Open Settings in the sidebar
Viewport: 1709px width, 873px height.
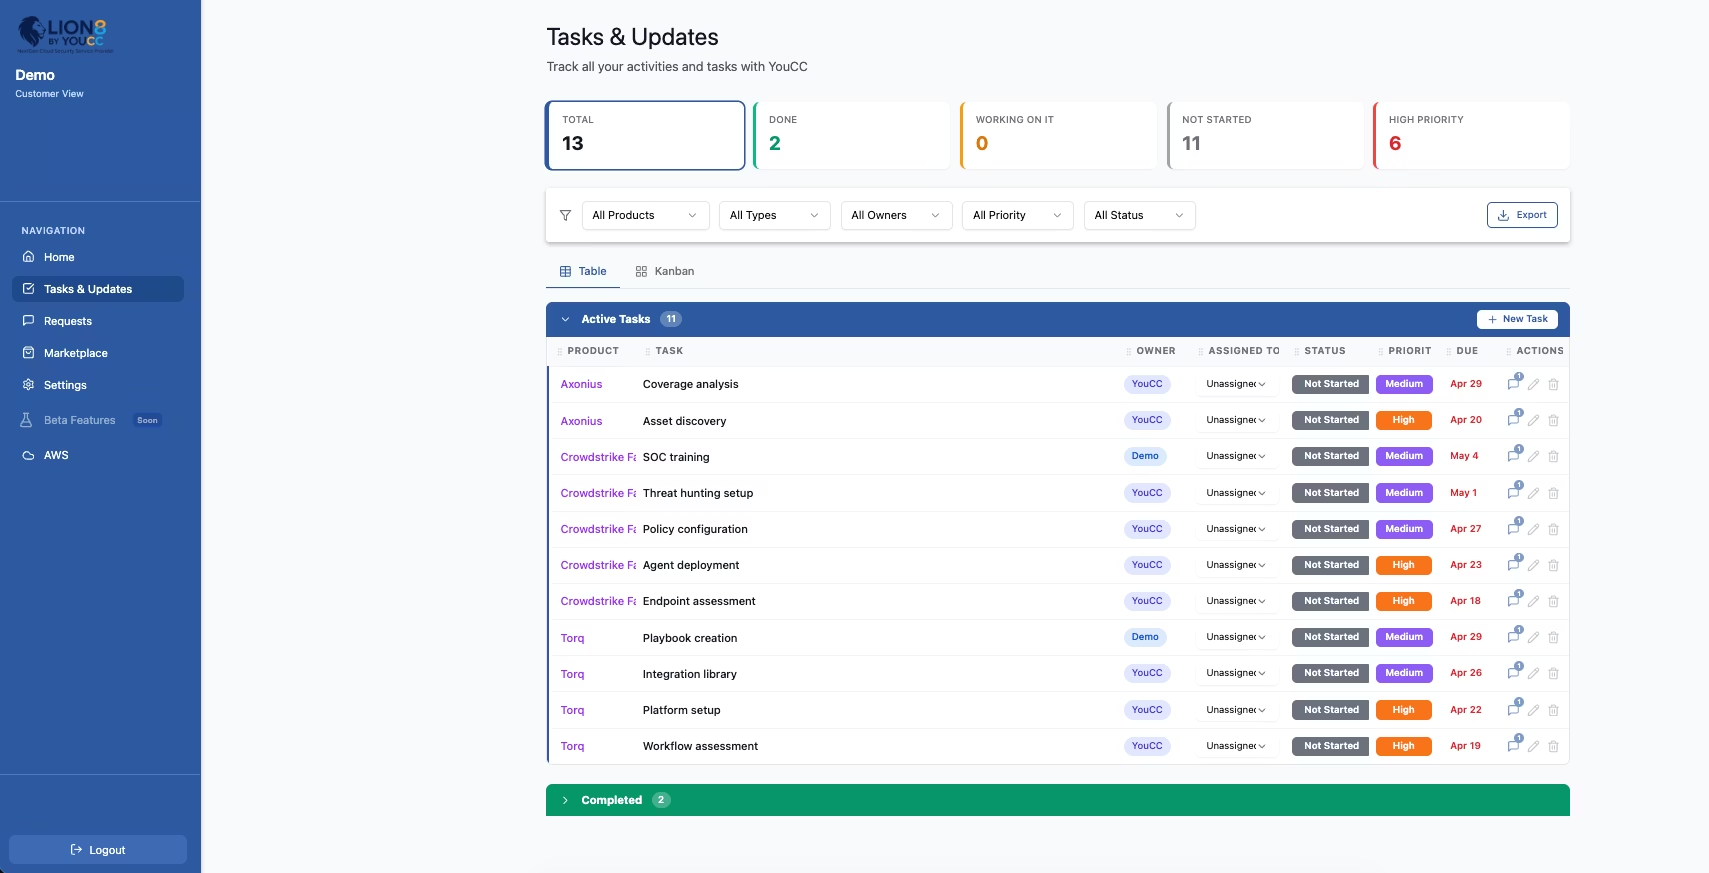point(98,385)
